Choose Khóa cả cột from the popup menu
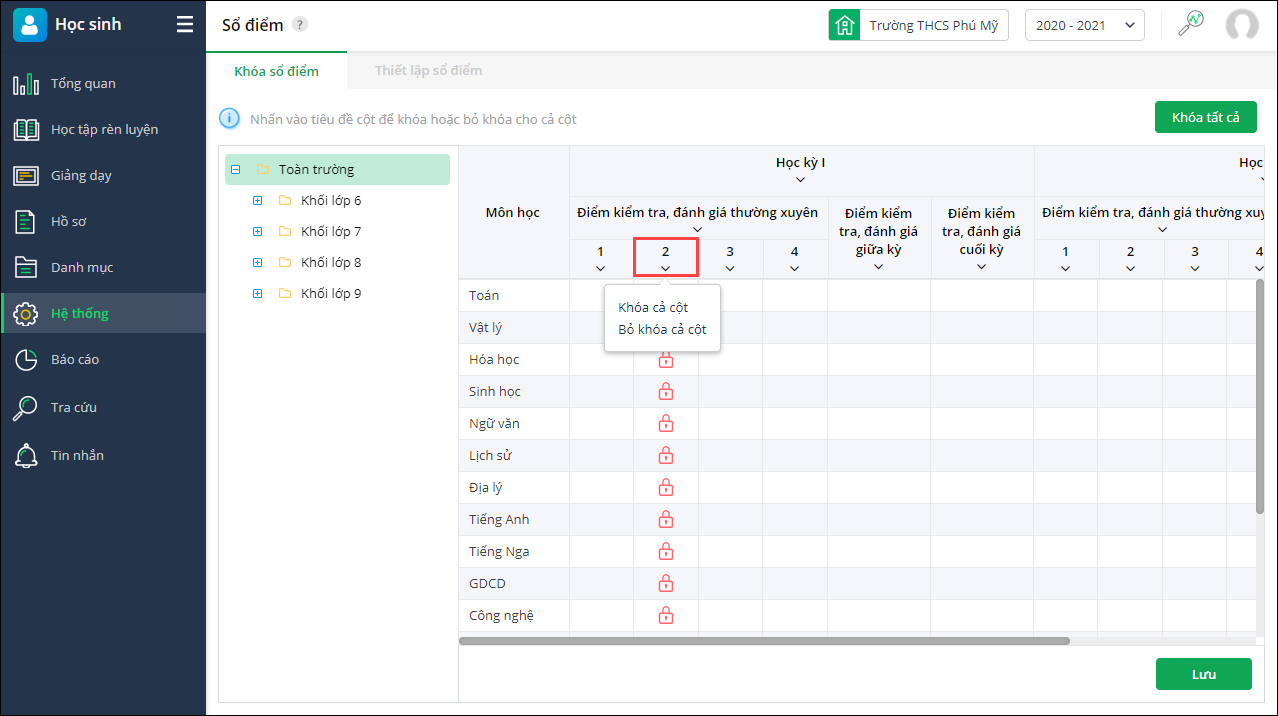 tap(653, 307)
